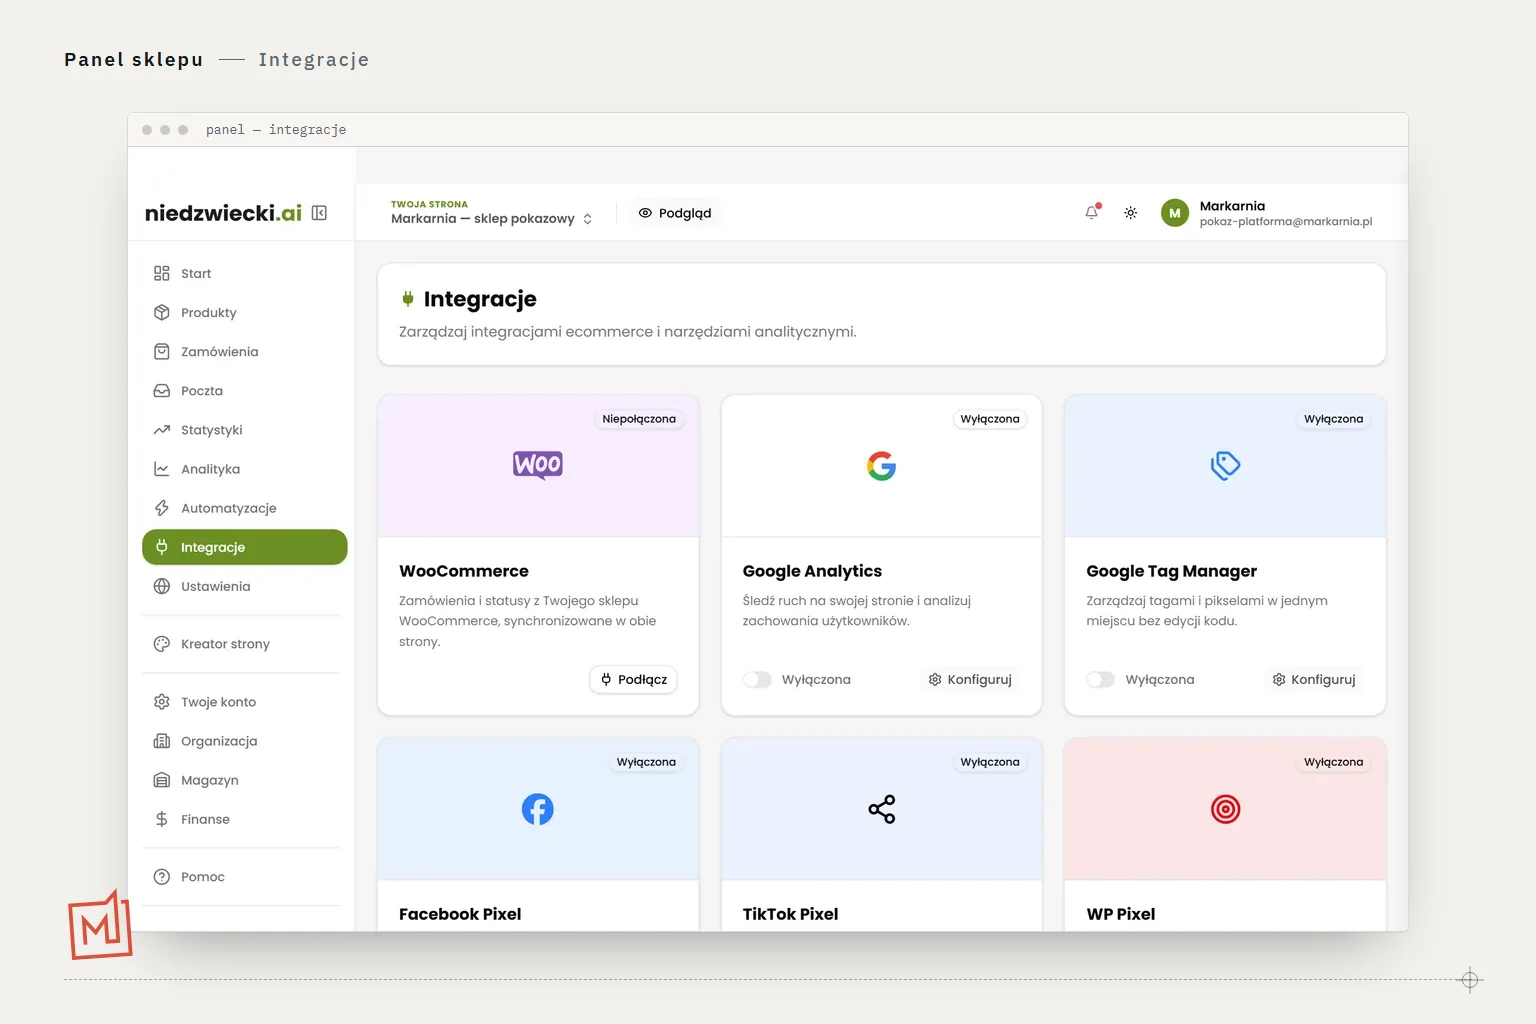Click the TikTok Pixel card title
Screen dimensions: 1536x1024
[x=790, y=914]
